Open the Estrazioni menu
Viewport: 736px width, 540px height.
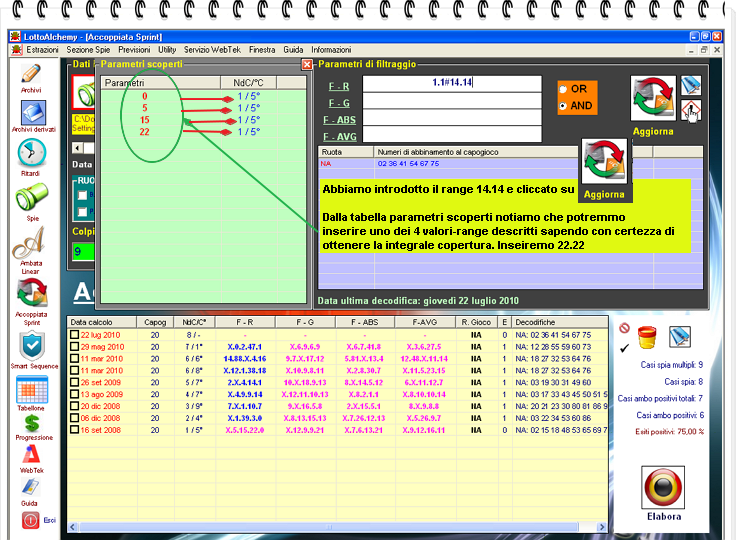42,50
